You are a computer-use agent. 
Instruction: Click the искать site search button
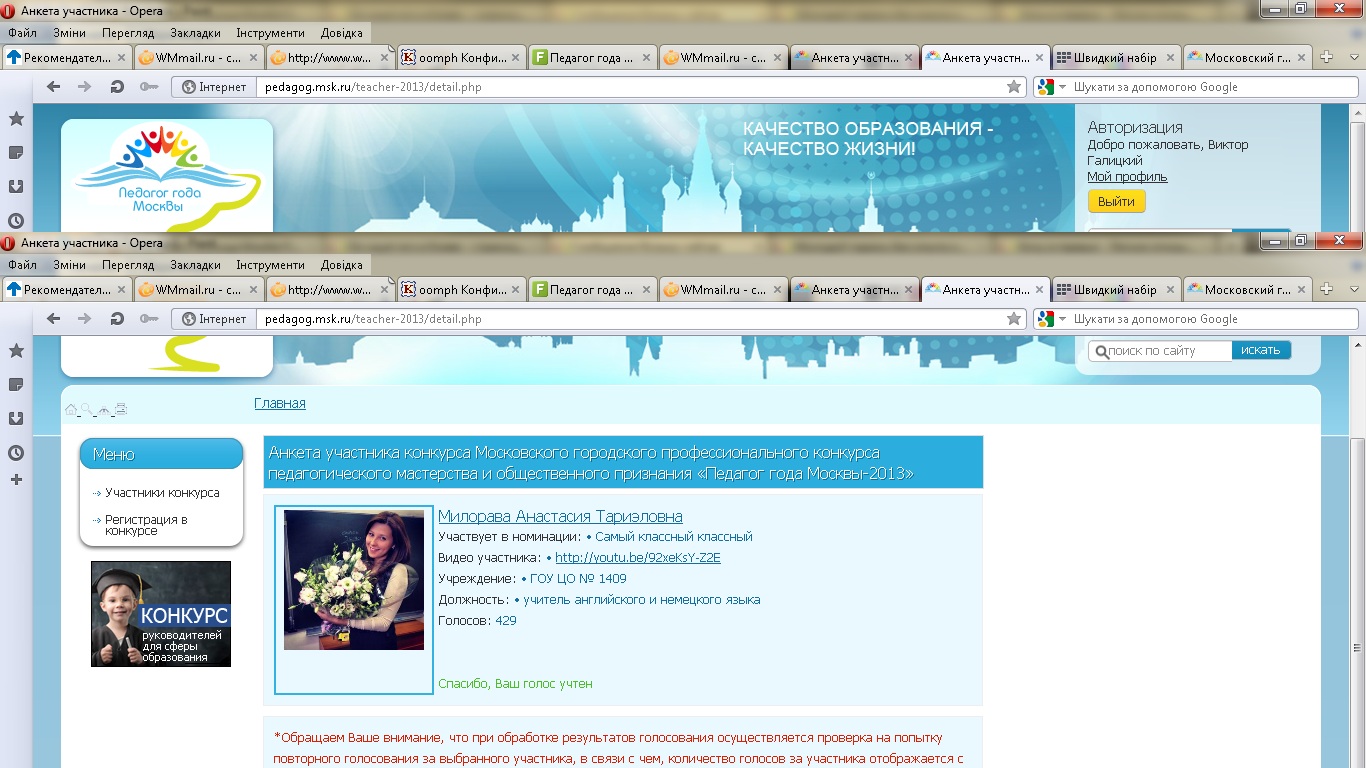pos(1261,351)
